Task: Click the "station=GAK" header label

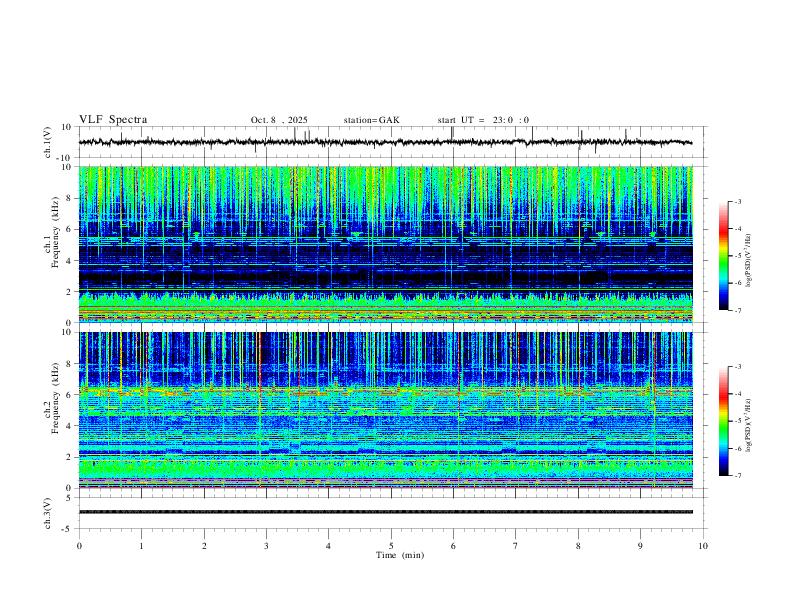Action: tap(371, 120)
